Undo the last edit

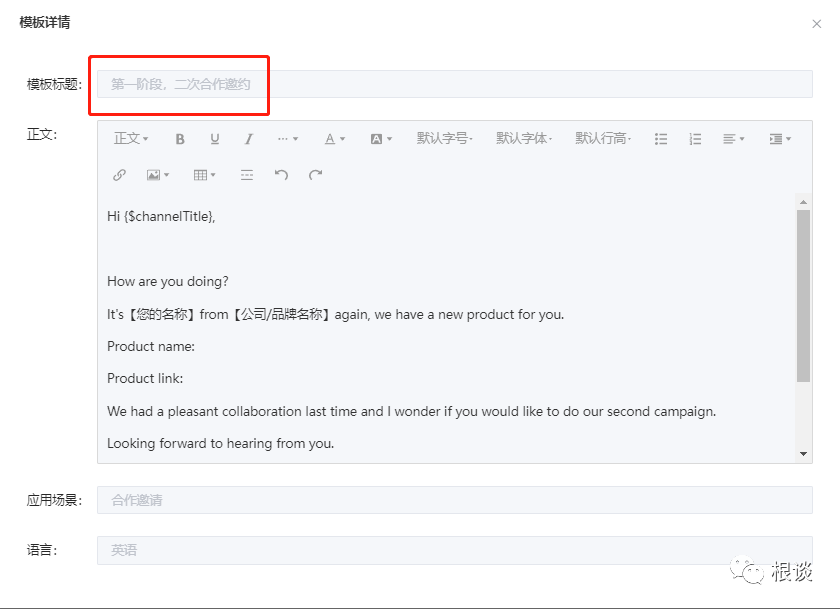pos(281,175)
